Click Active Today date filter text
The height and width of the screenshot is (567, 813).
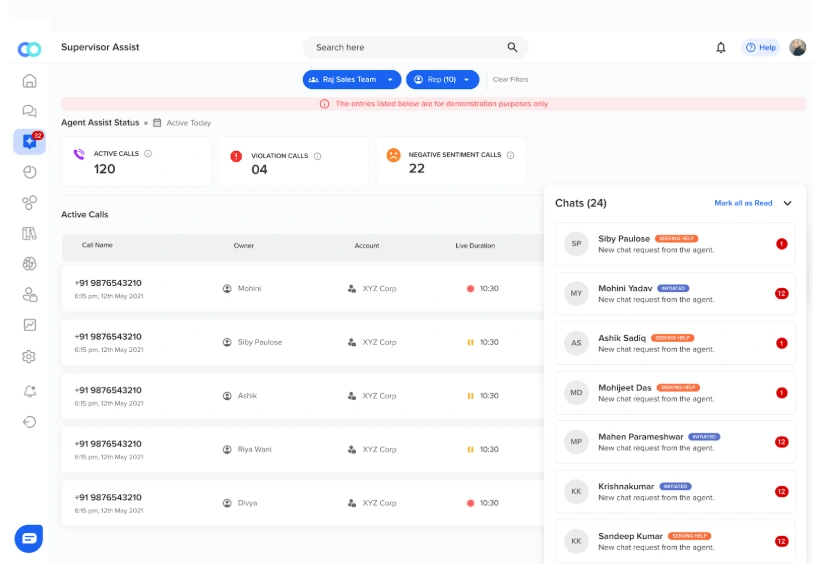coord(189,123)
